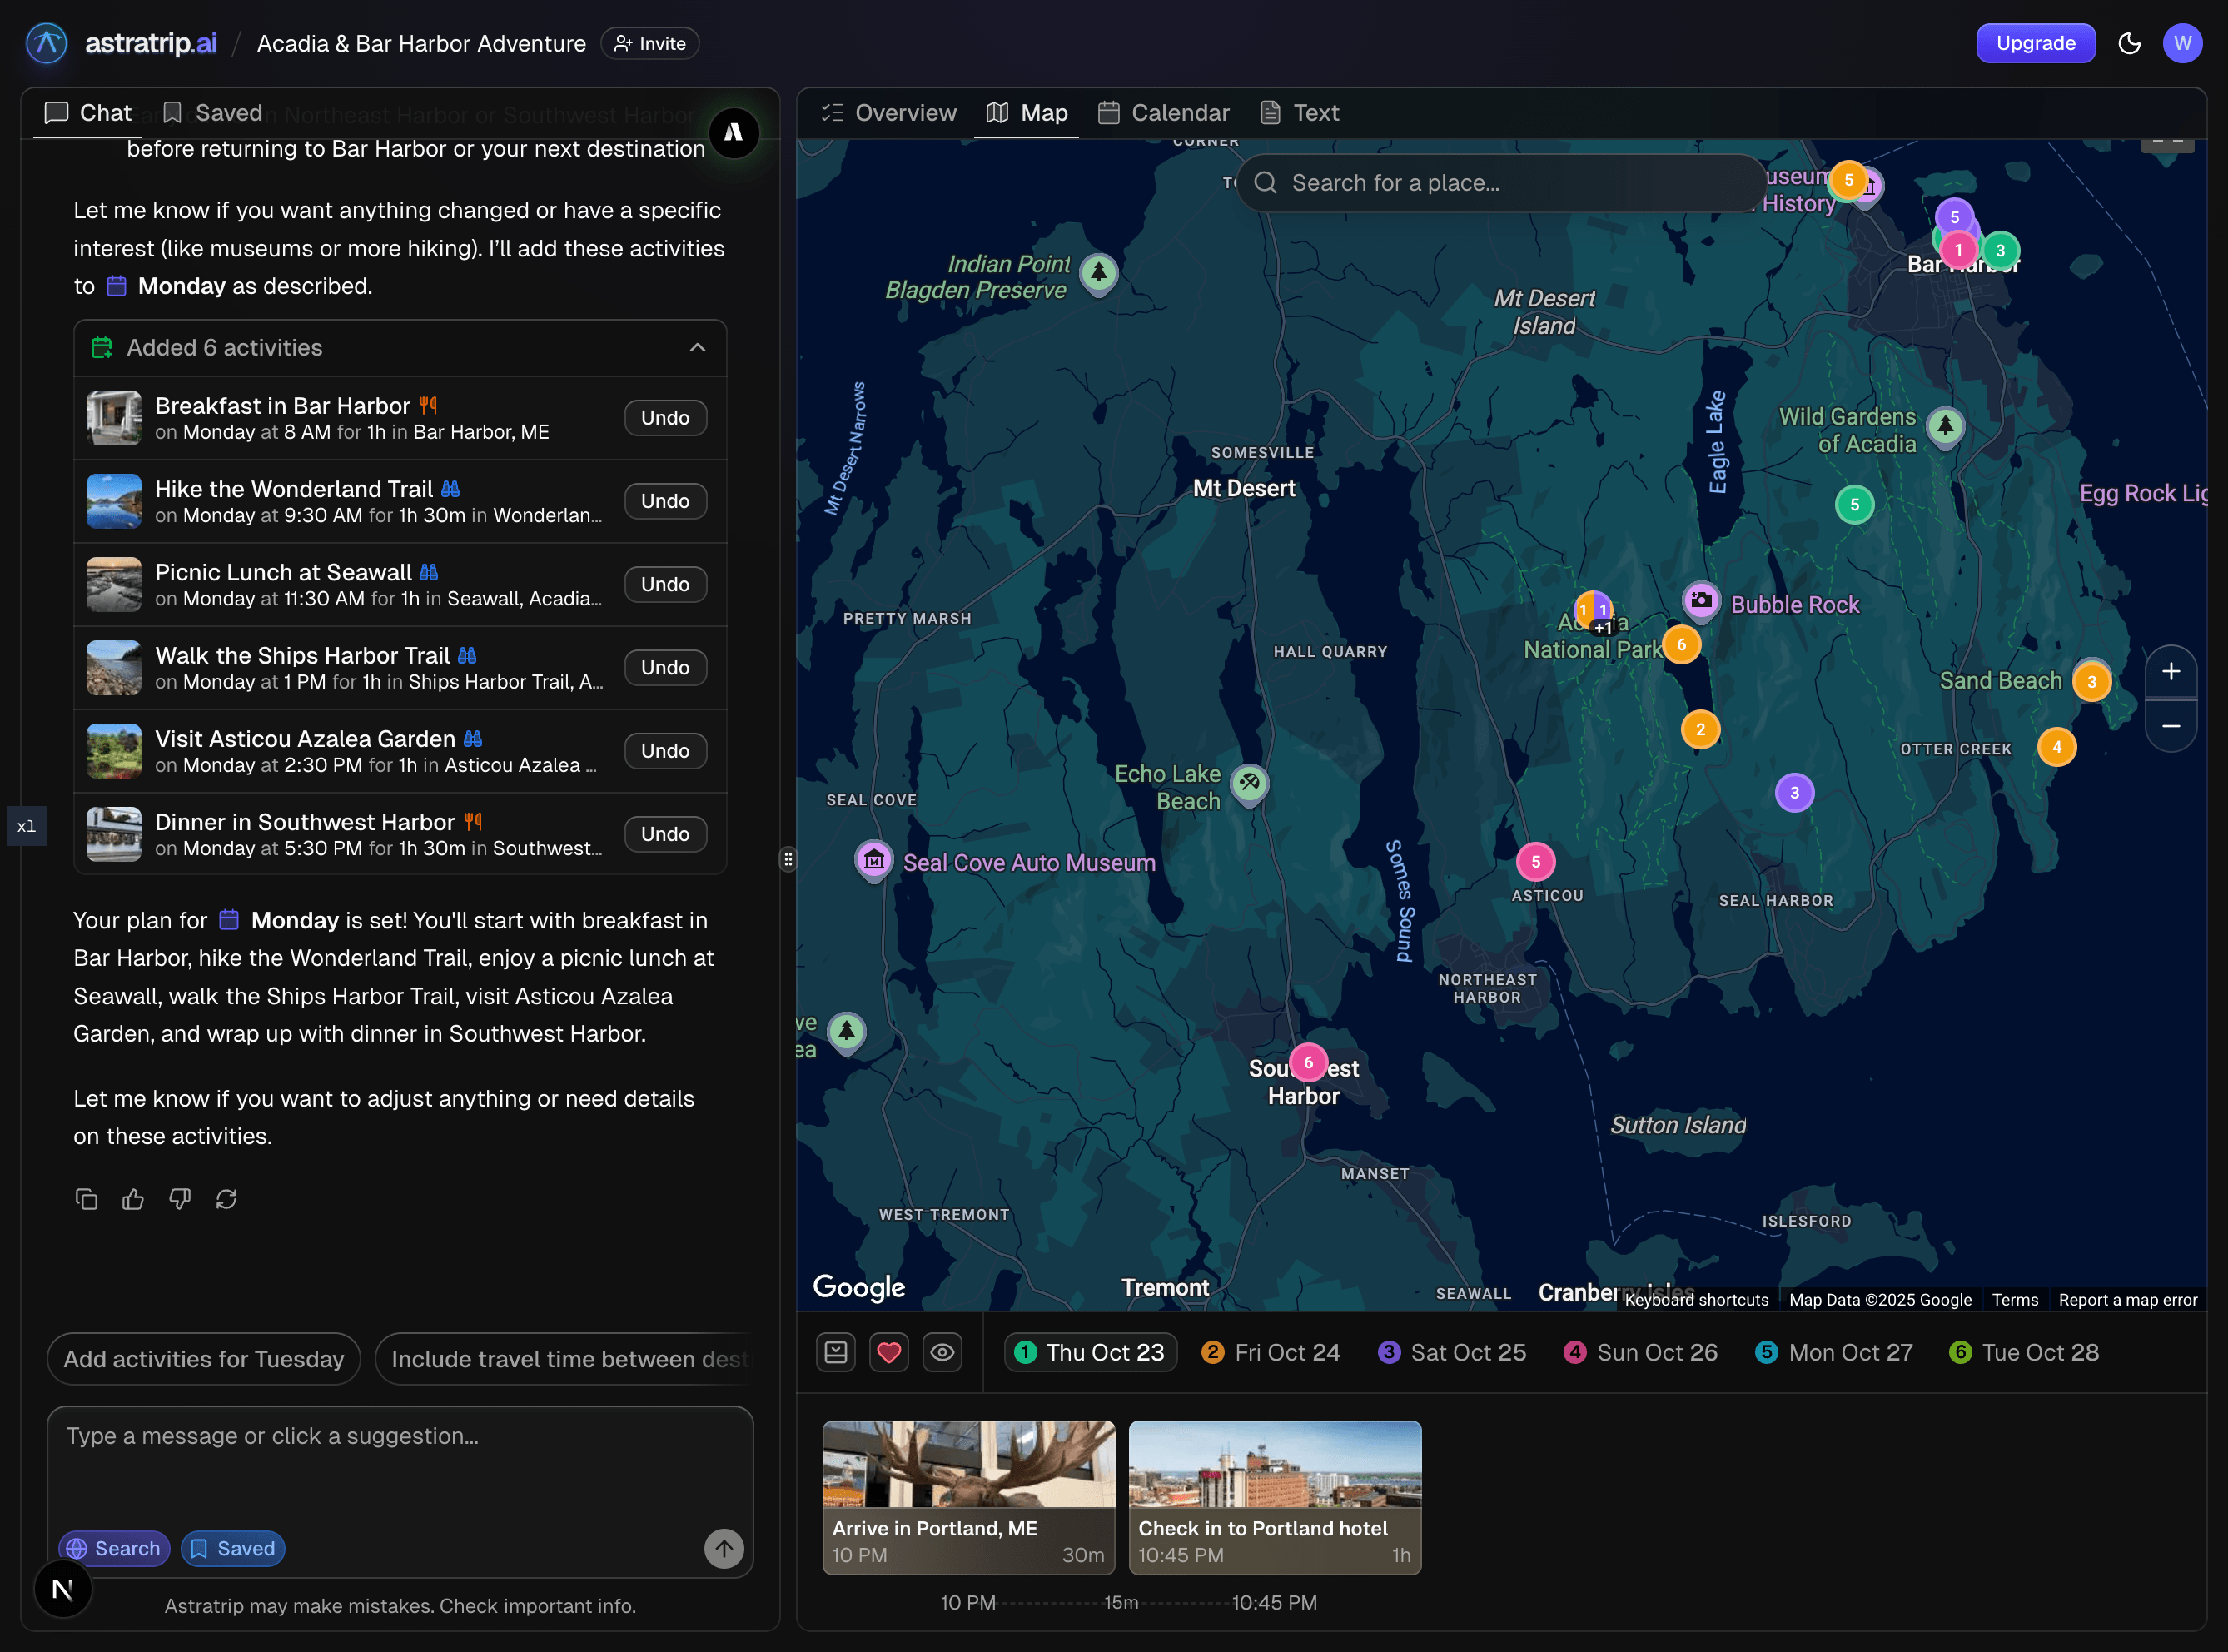
Task: Toggle the eye visibility button
Action: point(942,1352)
